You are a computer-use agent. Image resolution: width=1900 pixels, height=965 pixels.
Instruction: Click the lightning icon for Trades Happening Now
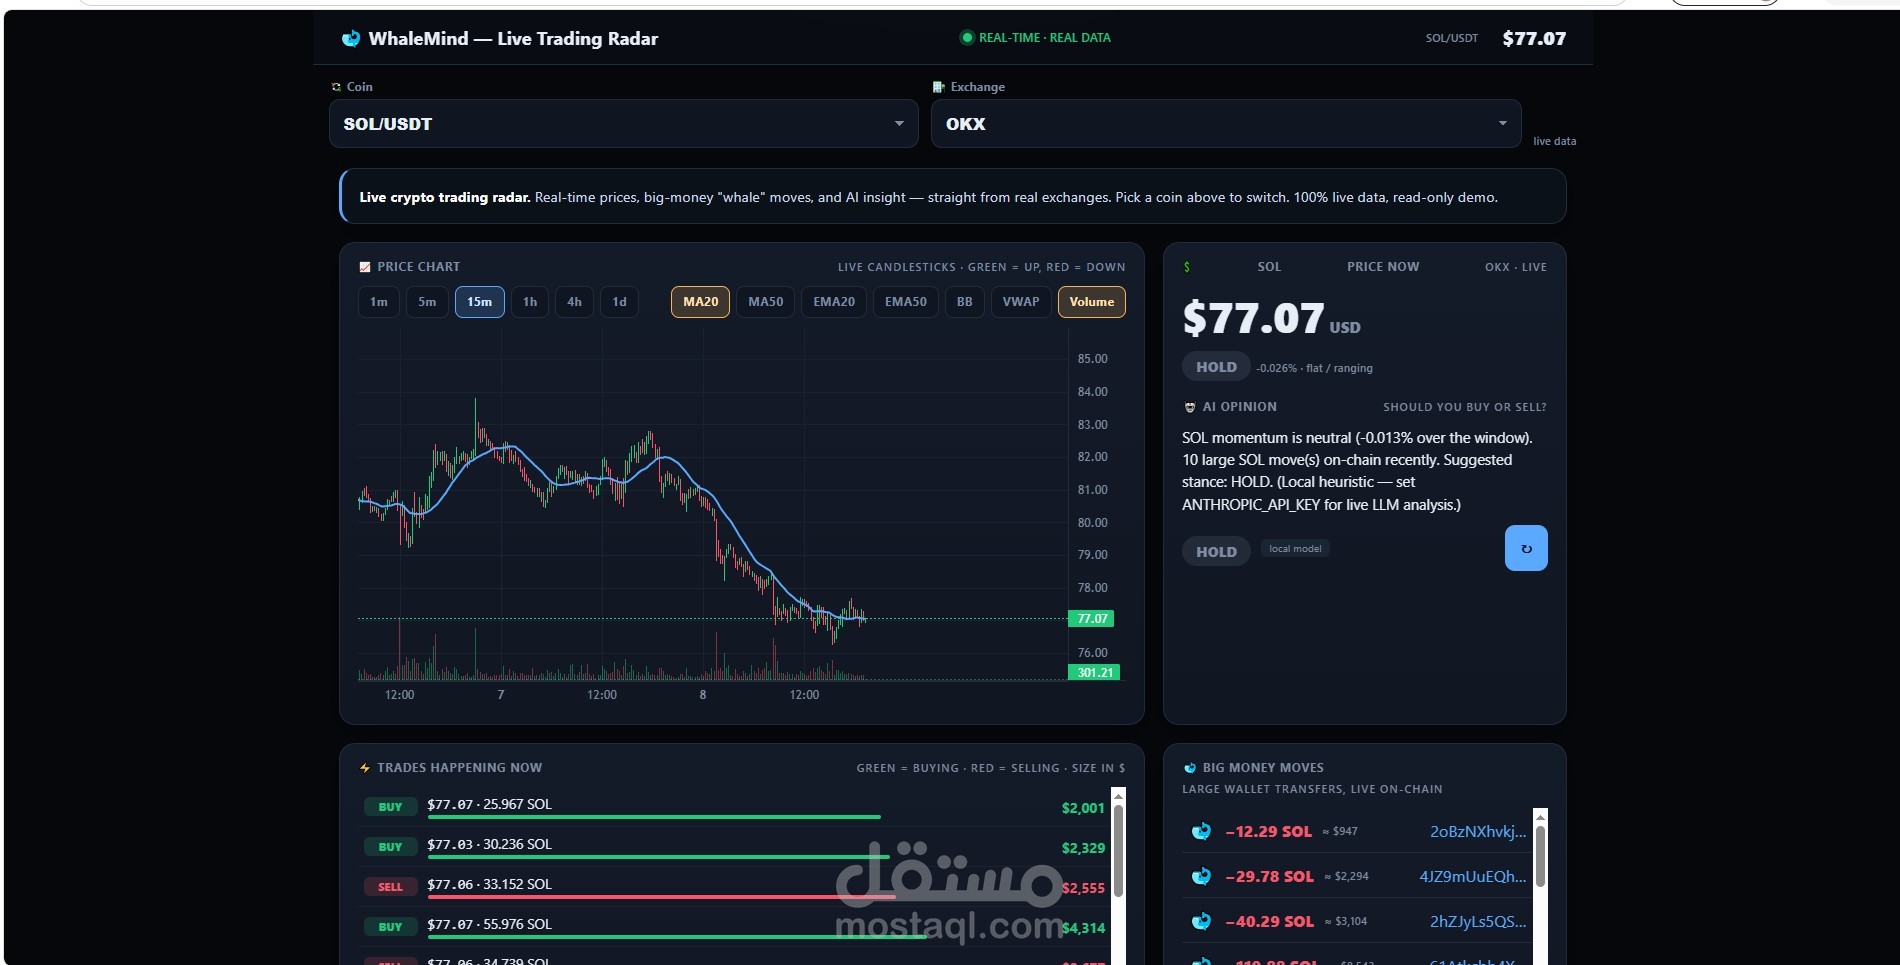(x=365, y=768)
